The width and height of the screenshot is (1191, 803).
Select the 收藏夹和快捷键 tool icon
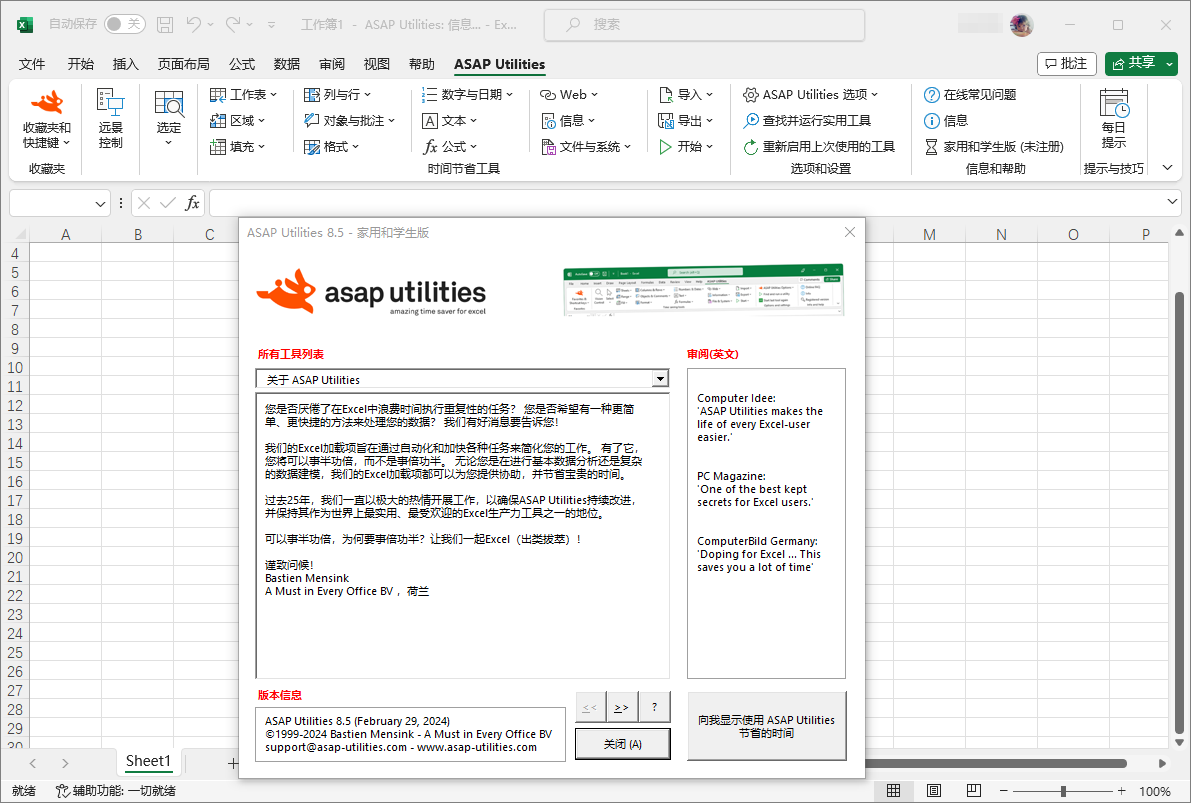[x=44, y=101]
